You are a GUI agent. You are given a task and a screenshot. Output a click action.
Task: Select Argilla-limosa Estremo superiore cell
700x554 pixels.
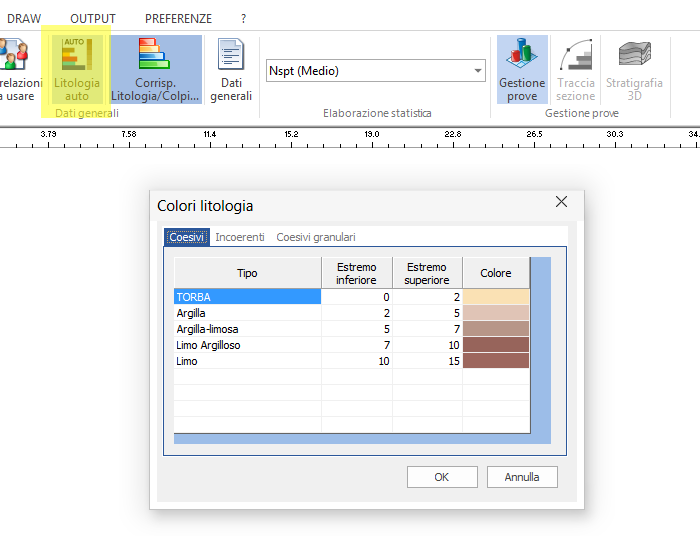427,329
